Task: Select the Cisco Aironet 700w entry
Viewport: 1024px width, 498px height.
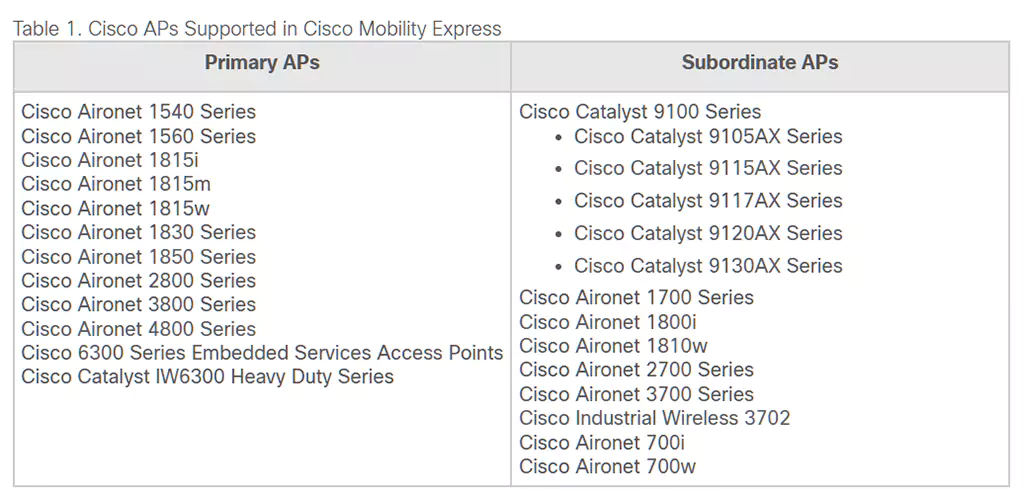Action: (608, 466)
